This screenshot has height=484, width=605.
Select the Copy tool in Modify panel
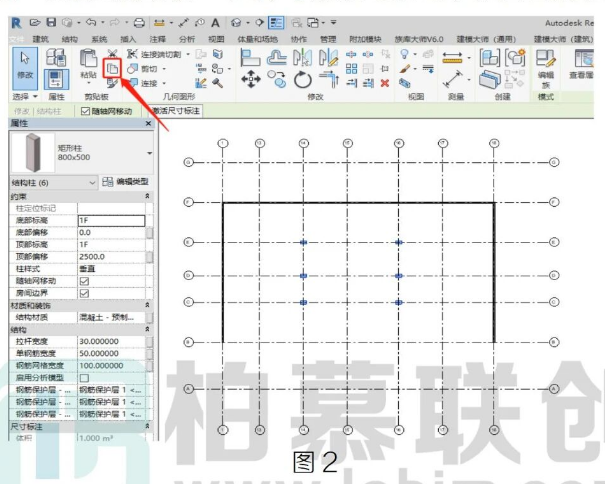[276, 79]
